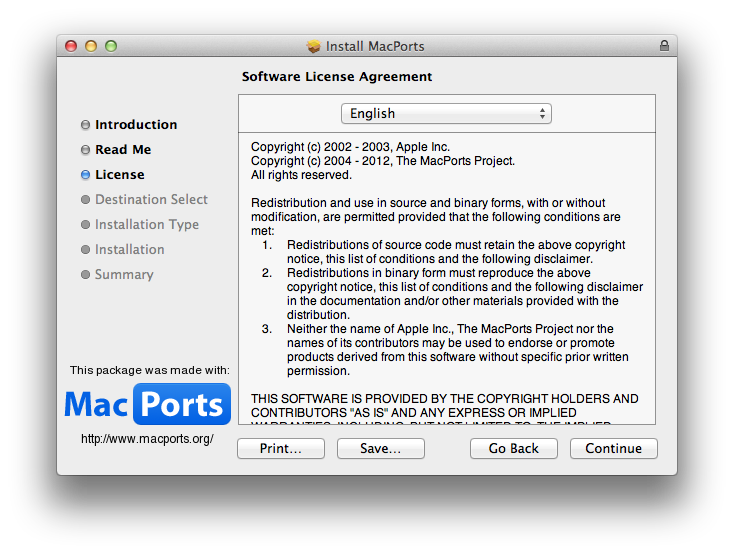The image size is (734, 554).
Task: Click the MacPorts Project copyright line
Action: coord(383,161)
